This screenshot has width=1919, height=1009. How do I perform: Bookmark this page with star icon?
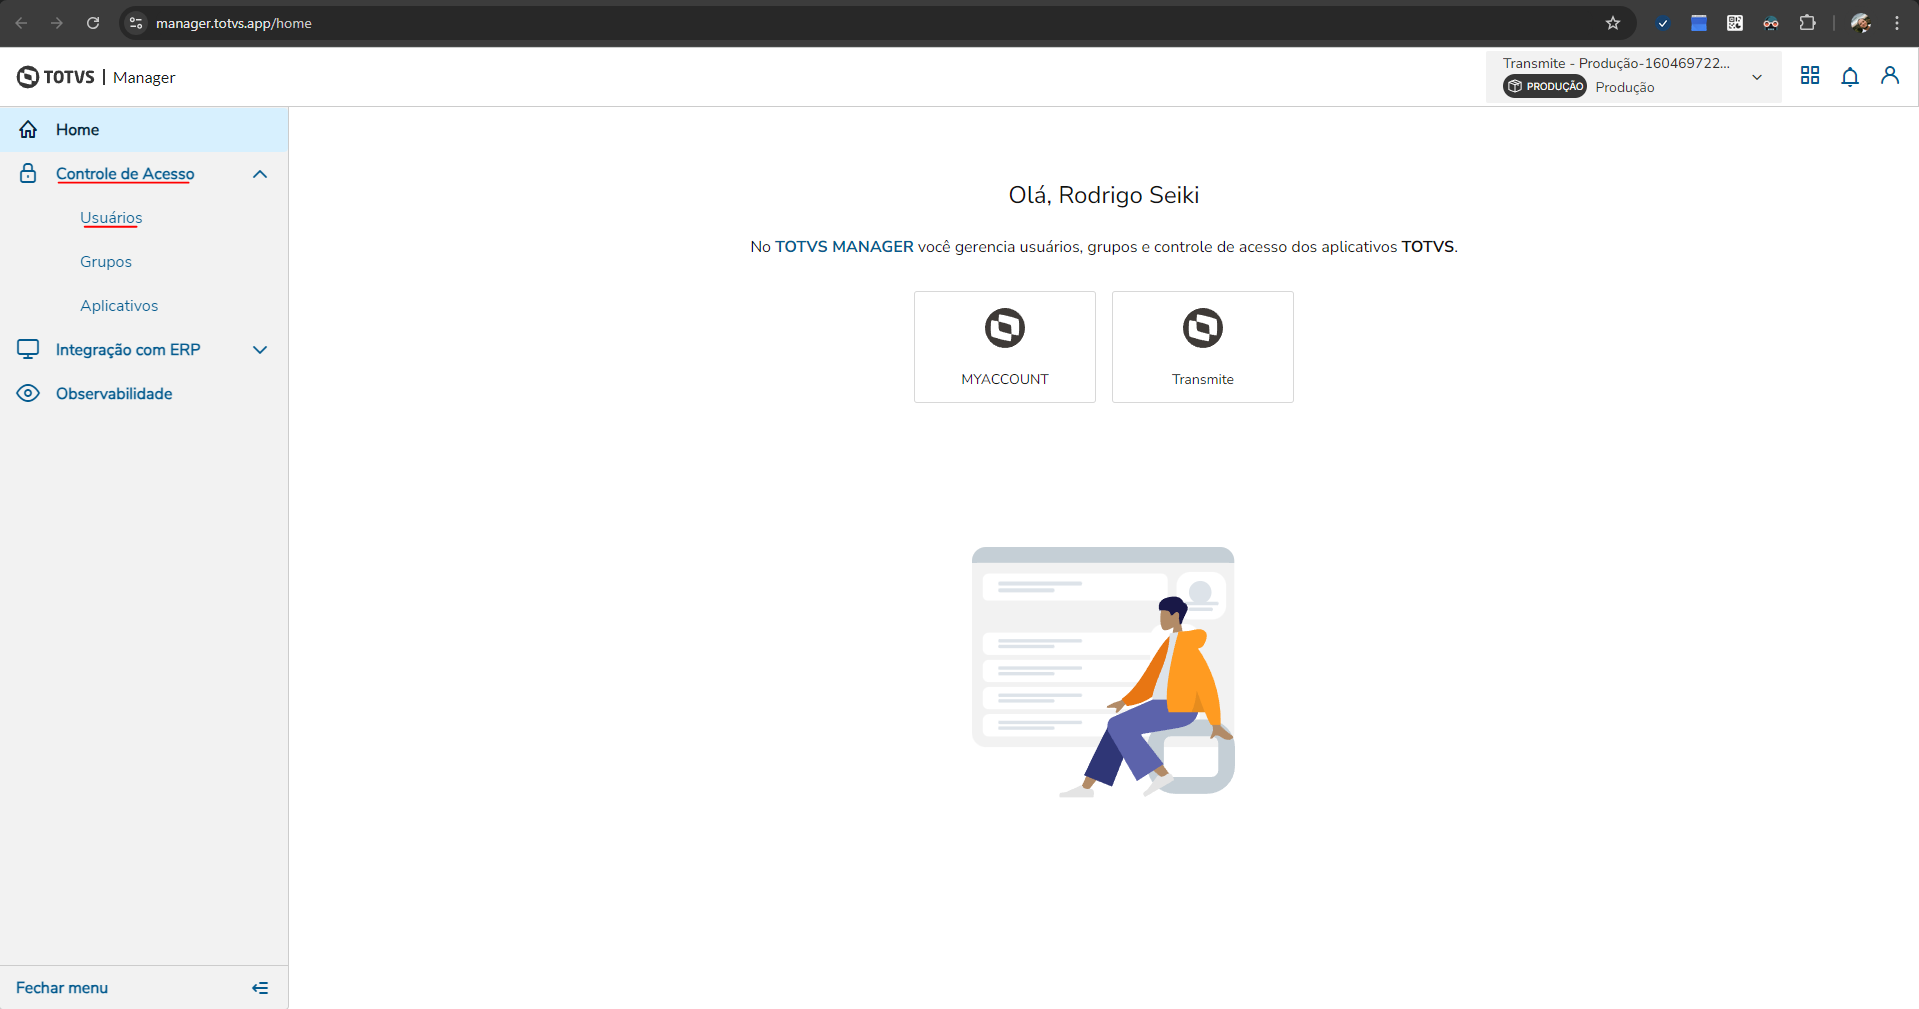1613,23
